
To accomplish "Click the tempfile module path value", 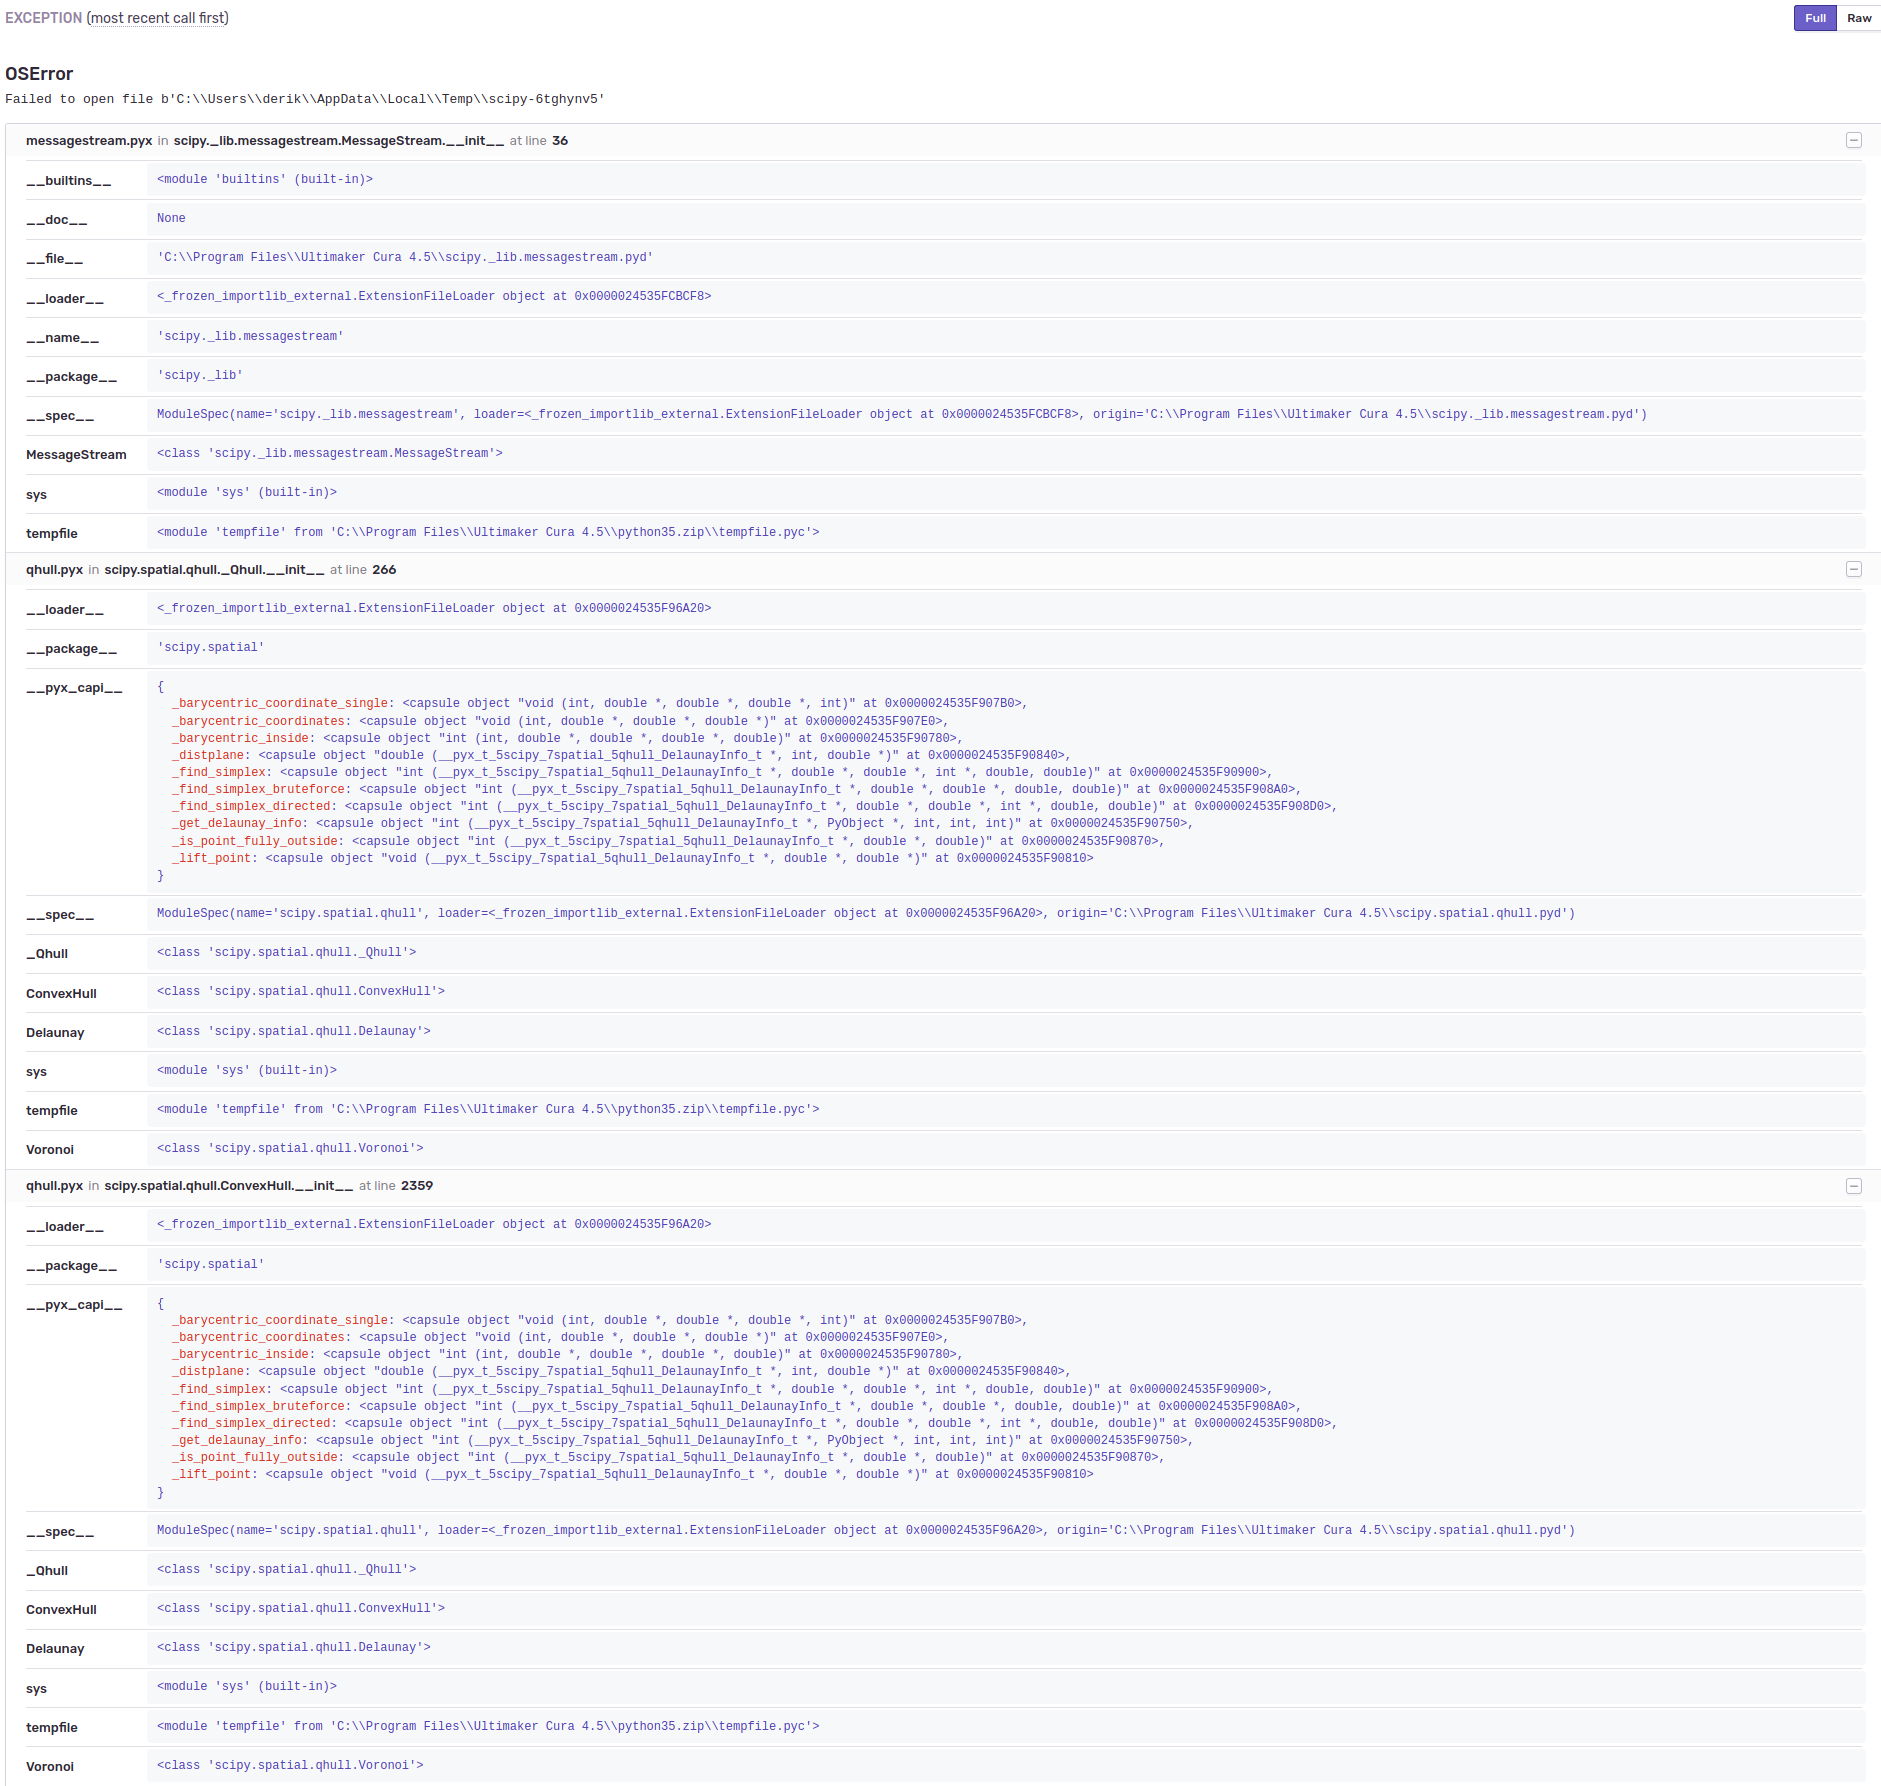I will pos(487,532).
